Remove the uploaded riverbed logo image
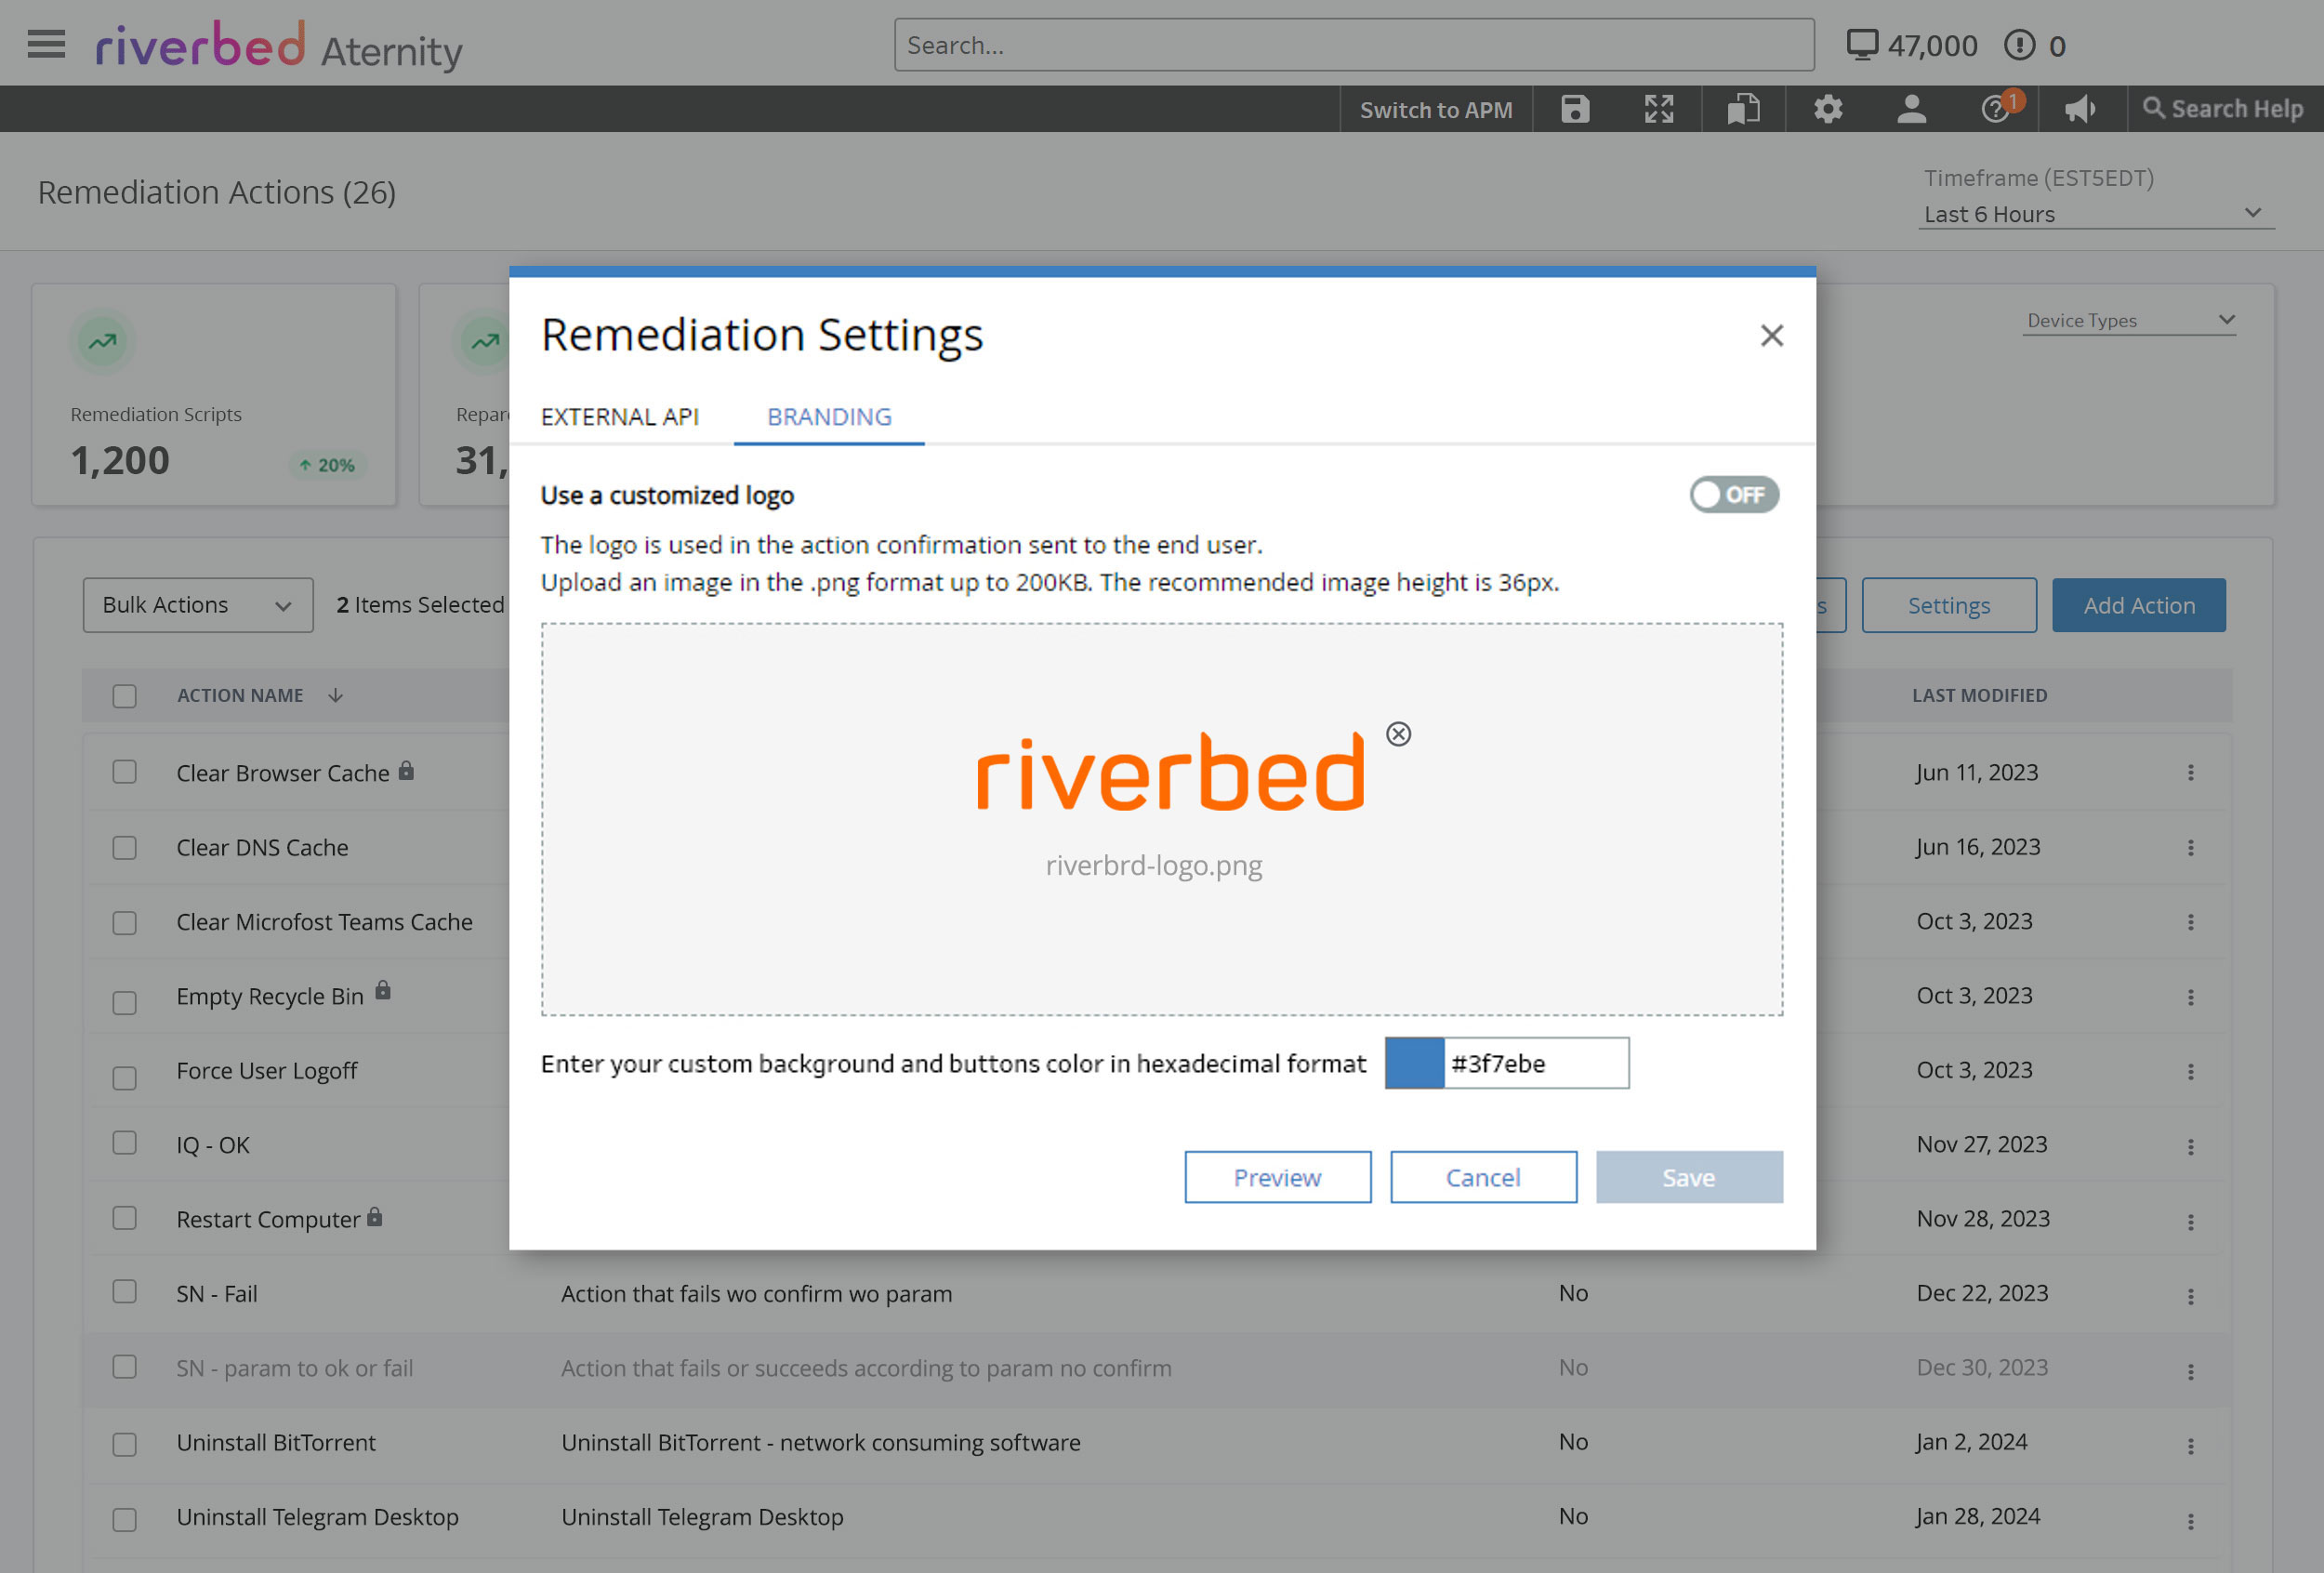Viewport: 2324px width, 1573px height. click(x=1398, y=734)
